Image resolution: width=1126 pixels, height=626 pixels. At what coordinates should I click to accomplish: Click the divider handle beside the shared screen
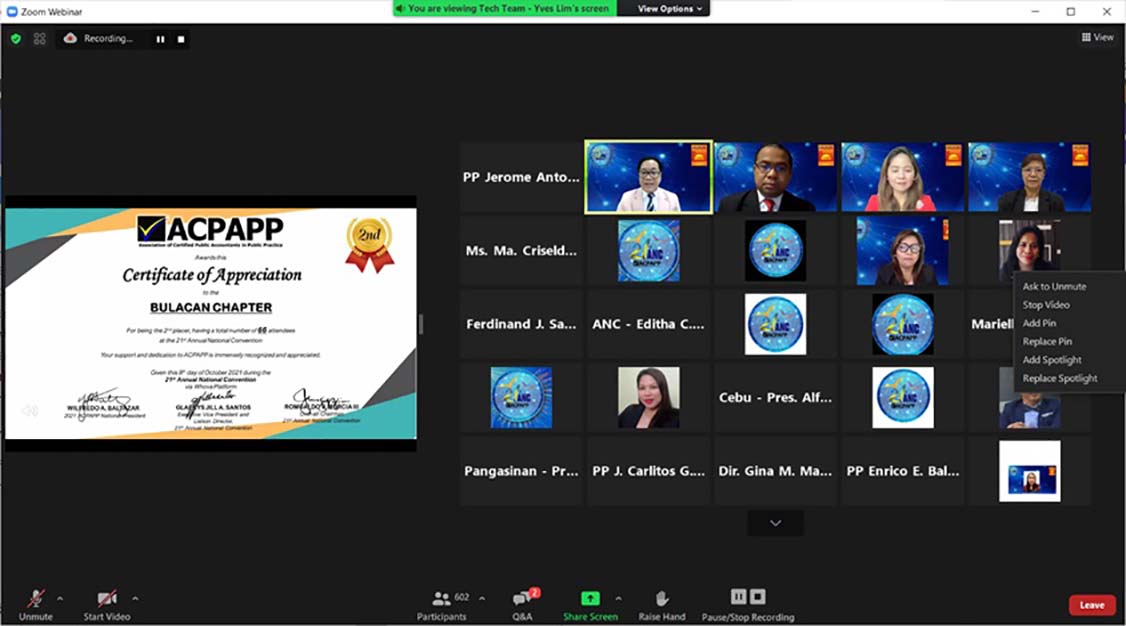pos(421,324)
